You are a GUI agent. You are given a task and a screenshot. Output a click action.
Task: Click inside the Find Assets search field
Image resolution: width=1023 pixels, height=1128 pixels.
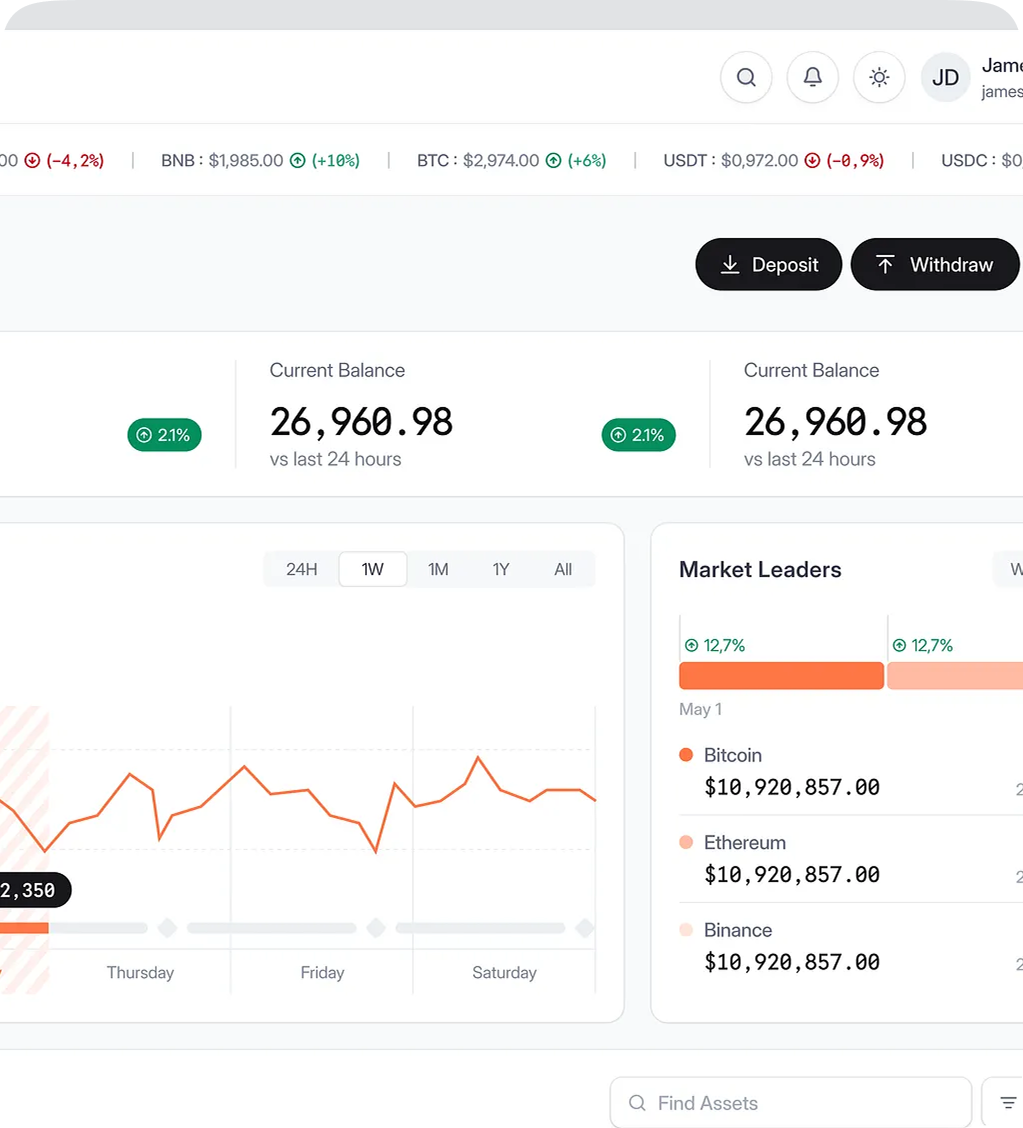point(790,1102)
